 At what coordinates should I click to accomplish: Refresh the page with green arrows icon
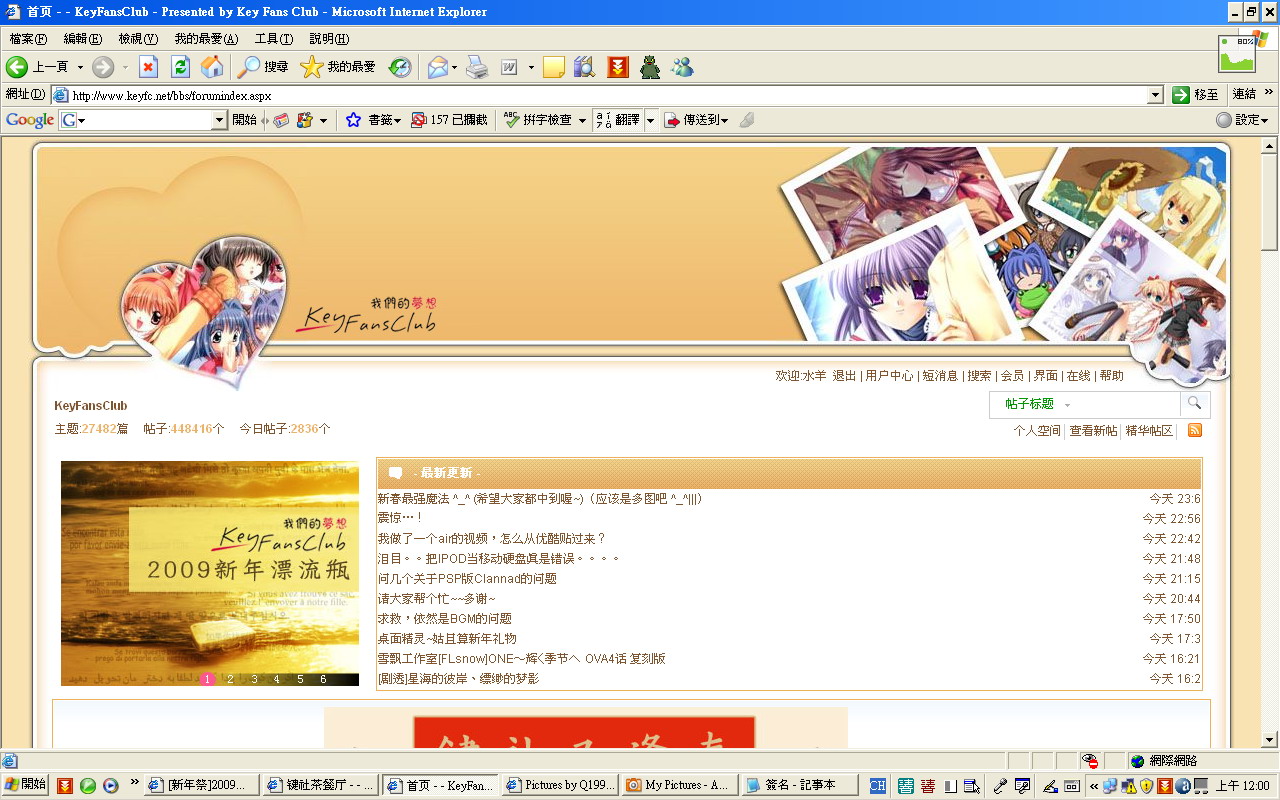pos(180,67)
